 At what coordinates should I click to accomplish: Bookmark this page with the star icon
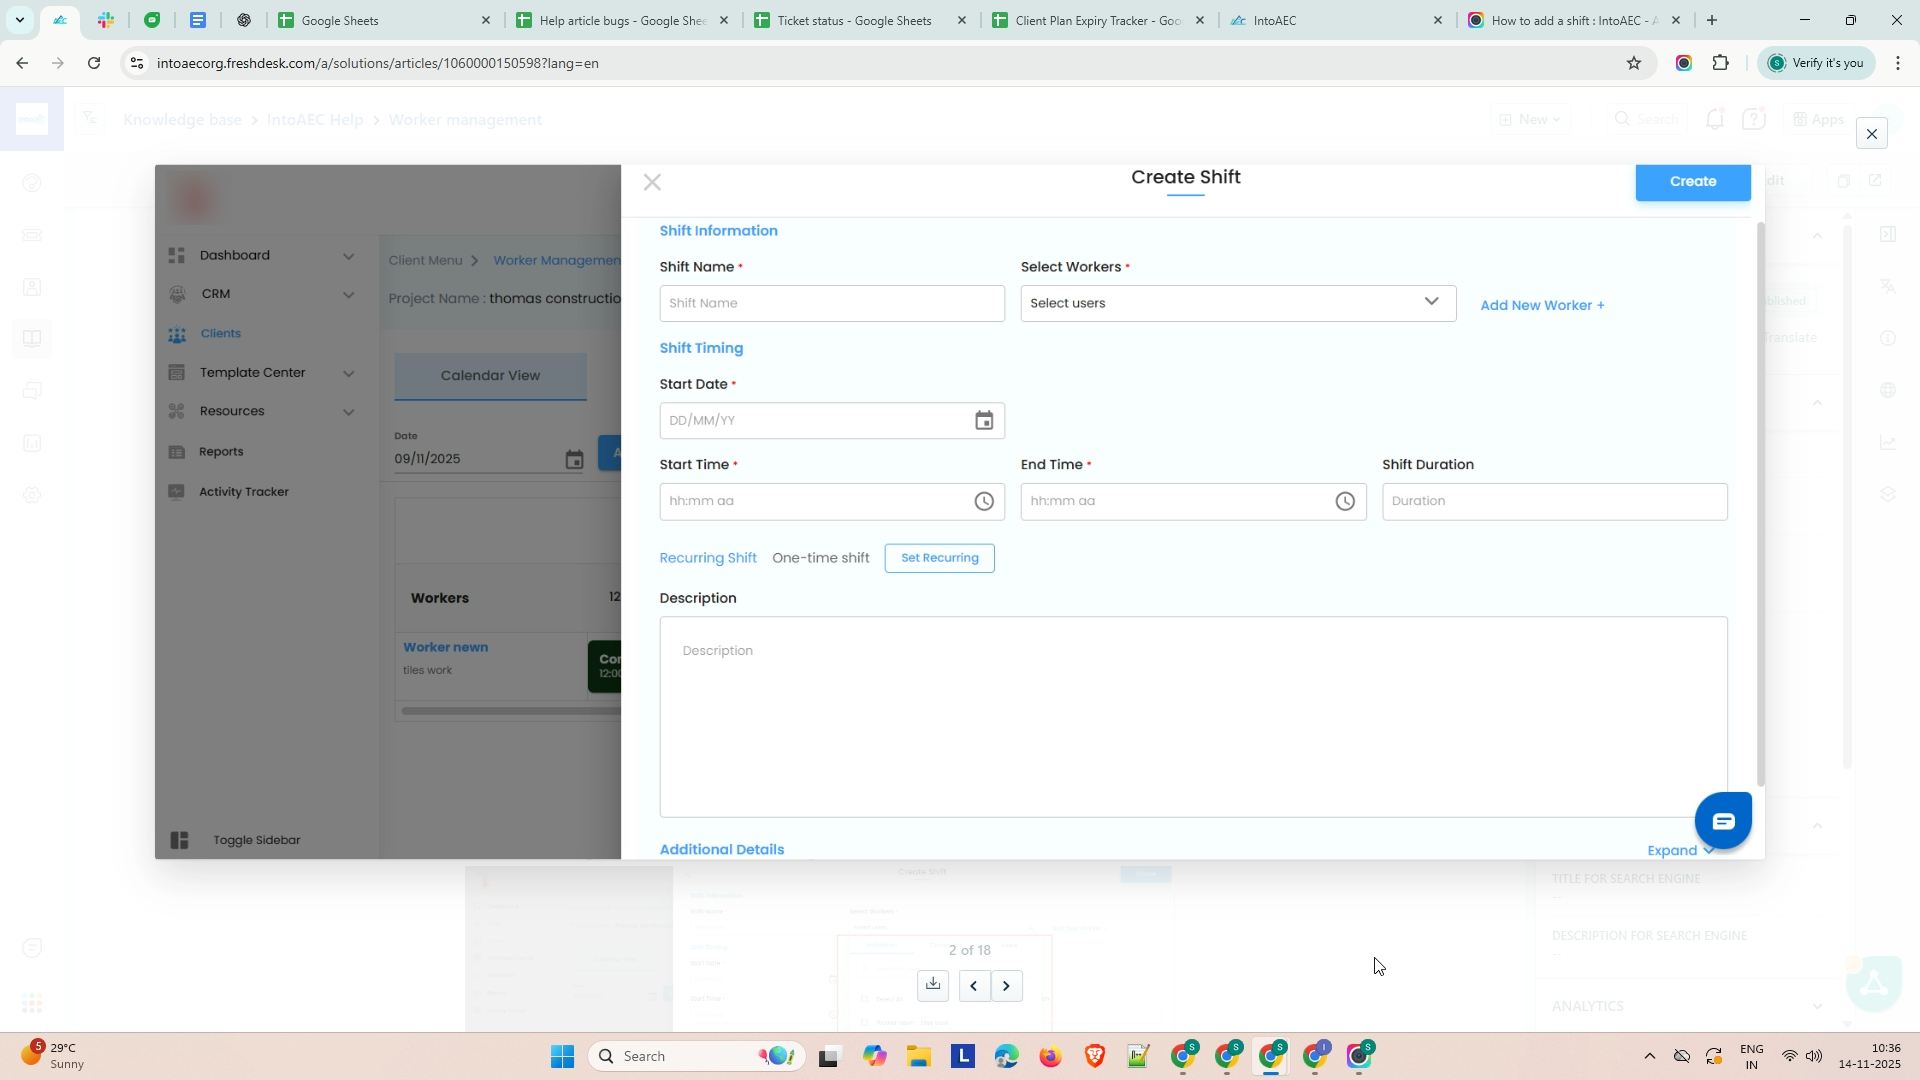click(x=1634, y=63)
